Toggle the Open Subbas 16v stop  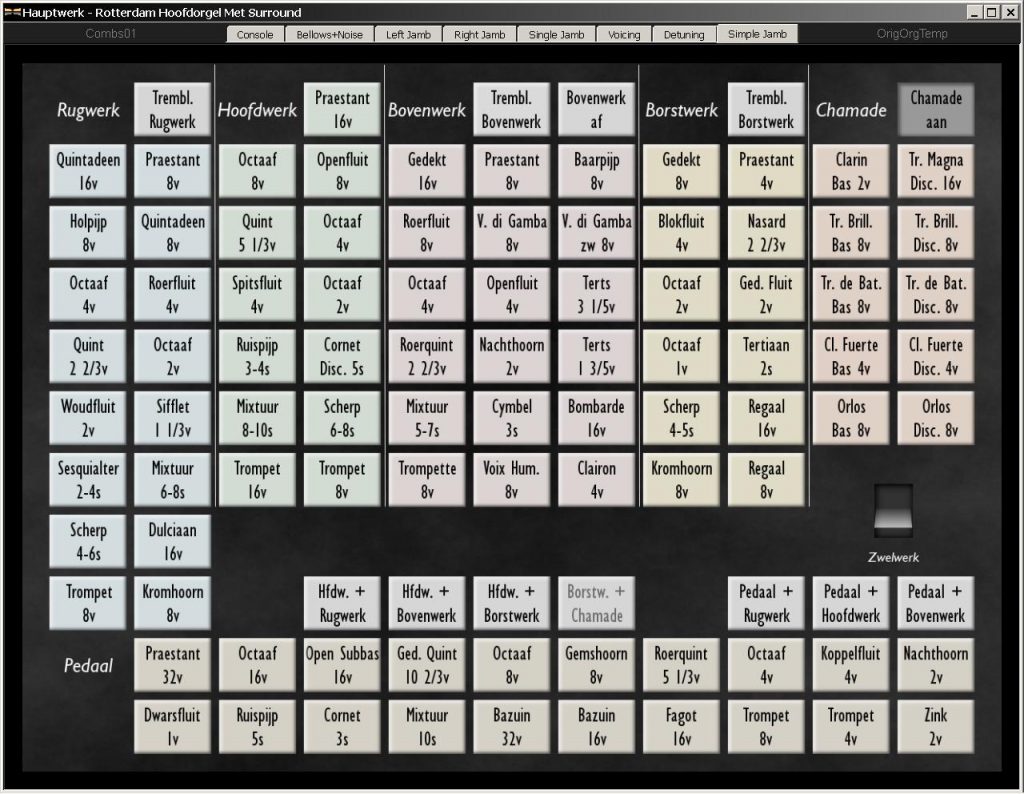(x=342, y=665)
